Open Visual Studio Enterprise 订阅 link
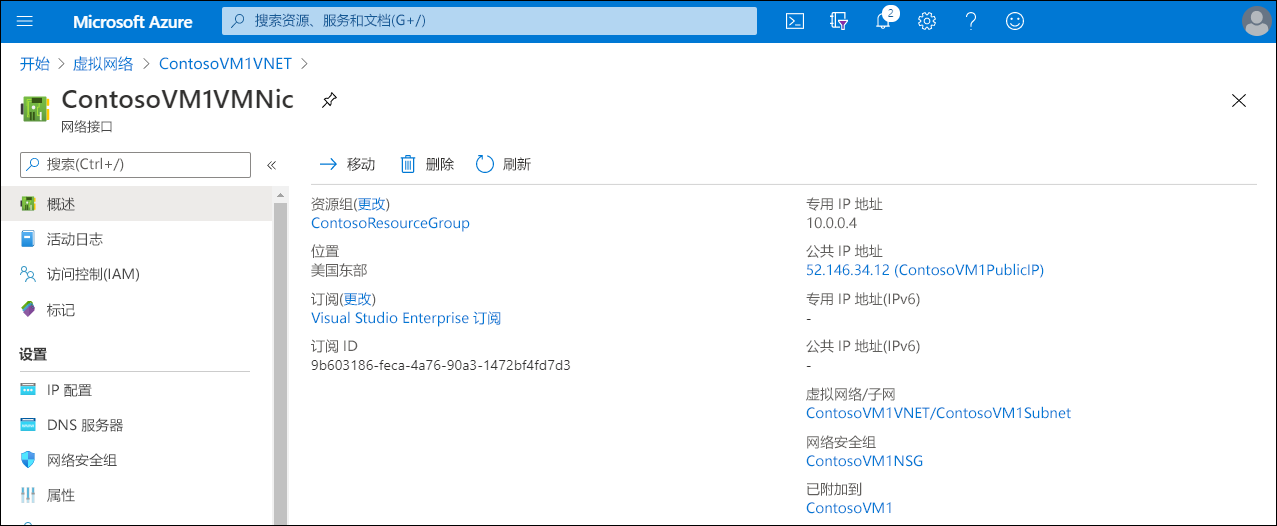The image size is (1277, 526). [x=406, y=318]
